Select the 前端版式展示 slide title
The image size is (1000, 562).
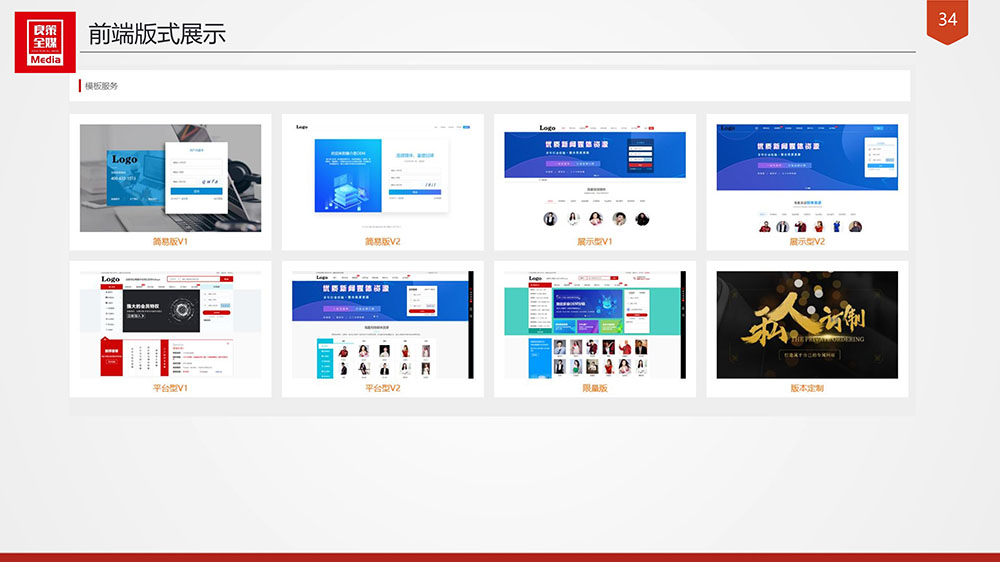[x=157, y=34]
